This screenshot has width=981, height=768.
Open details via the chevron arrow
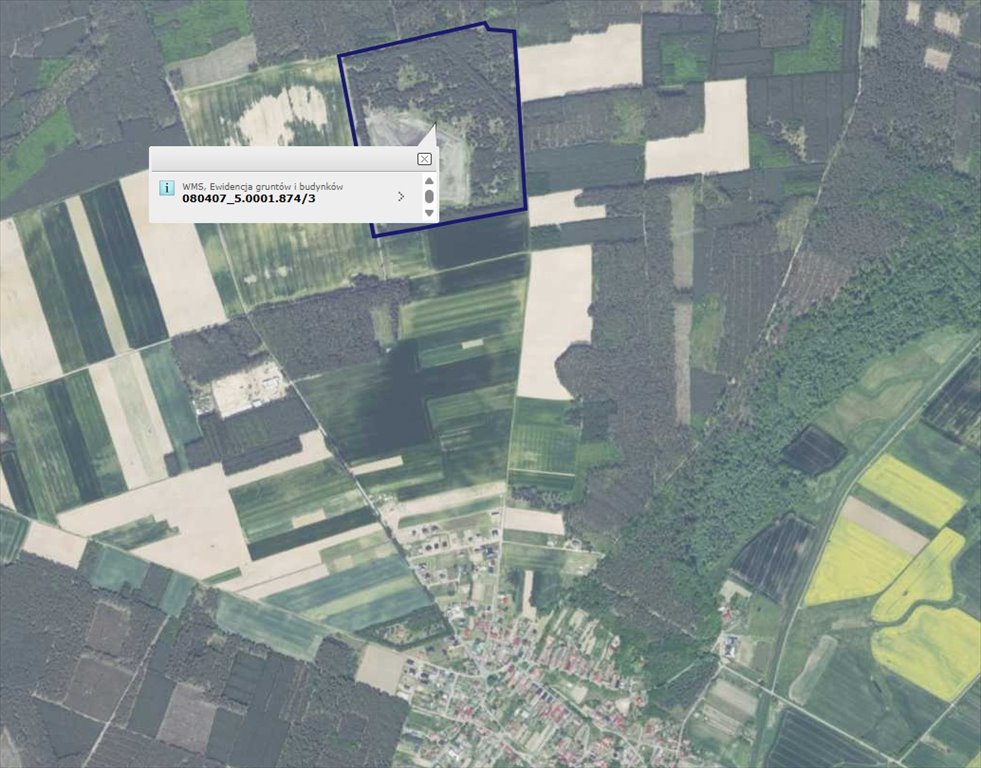click(401, 195)
